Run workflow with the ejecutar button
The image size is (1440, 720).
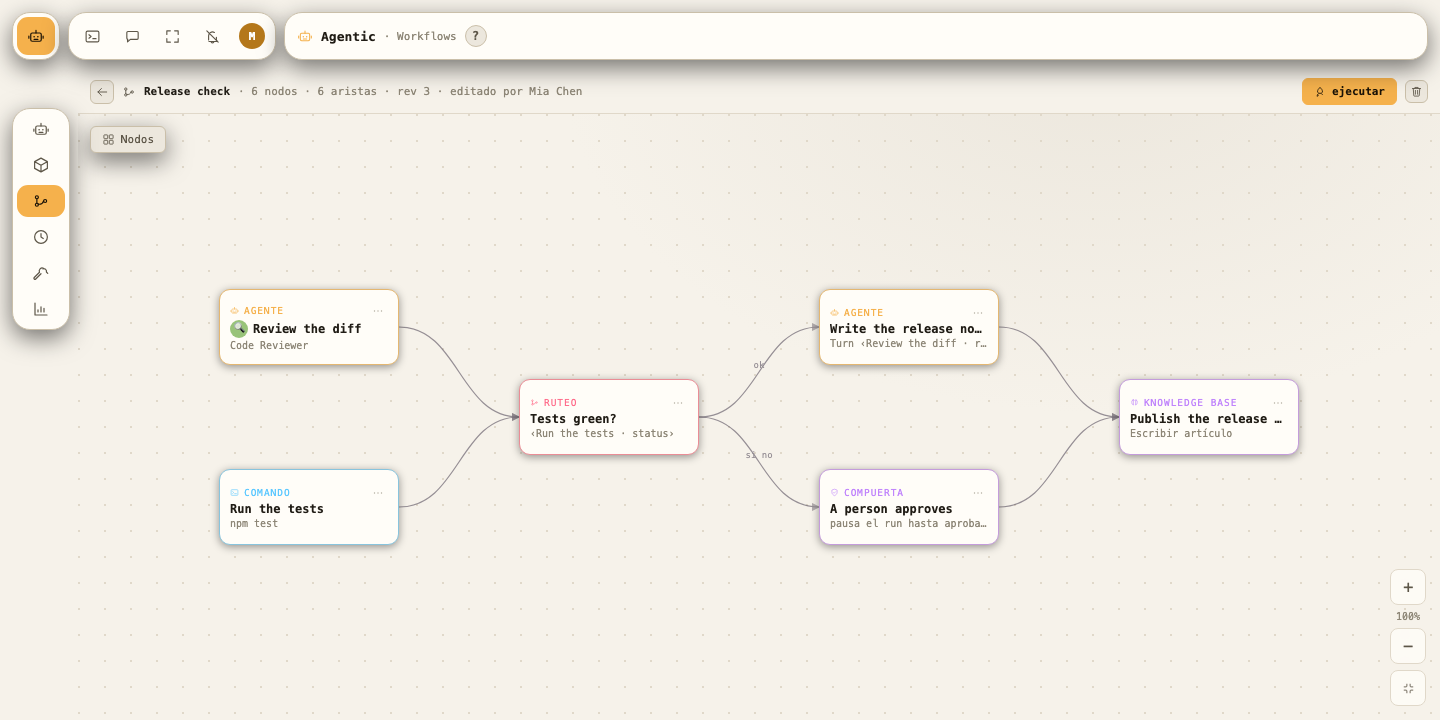click(1349, 92)
